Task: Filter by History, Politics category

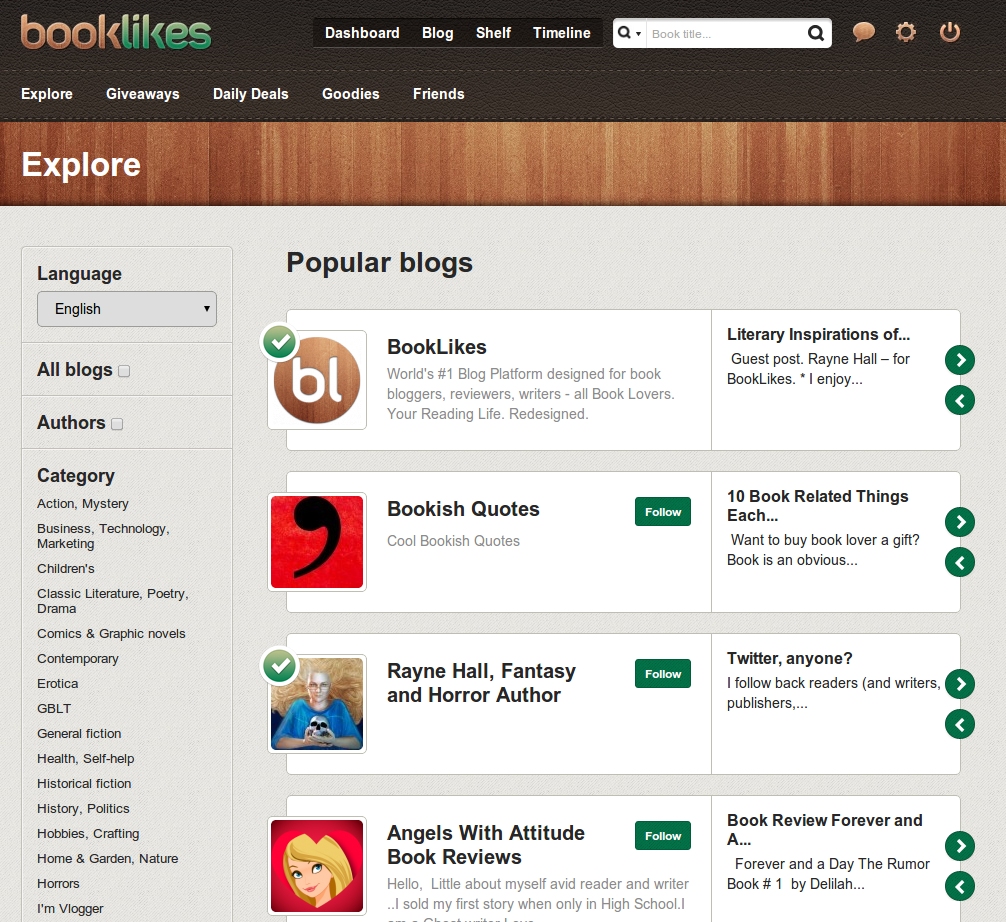Action: (x=83, y=808)
